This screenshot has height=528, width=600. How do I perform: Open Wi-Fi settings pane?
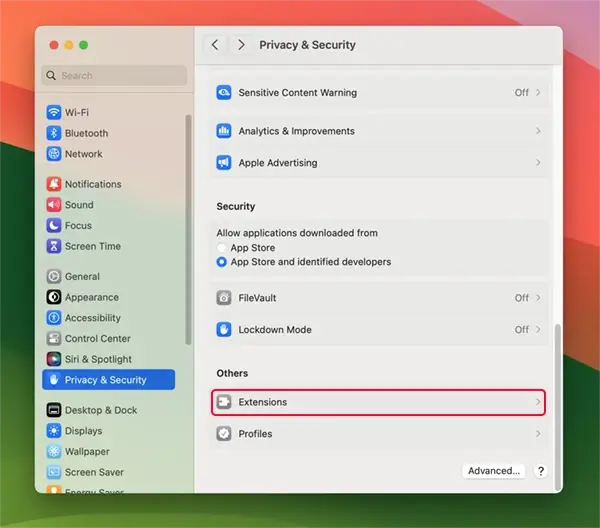(x=109, y=112)
